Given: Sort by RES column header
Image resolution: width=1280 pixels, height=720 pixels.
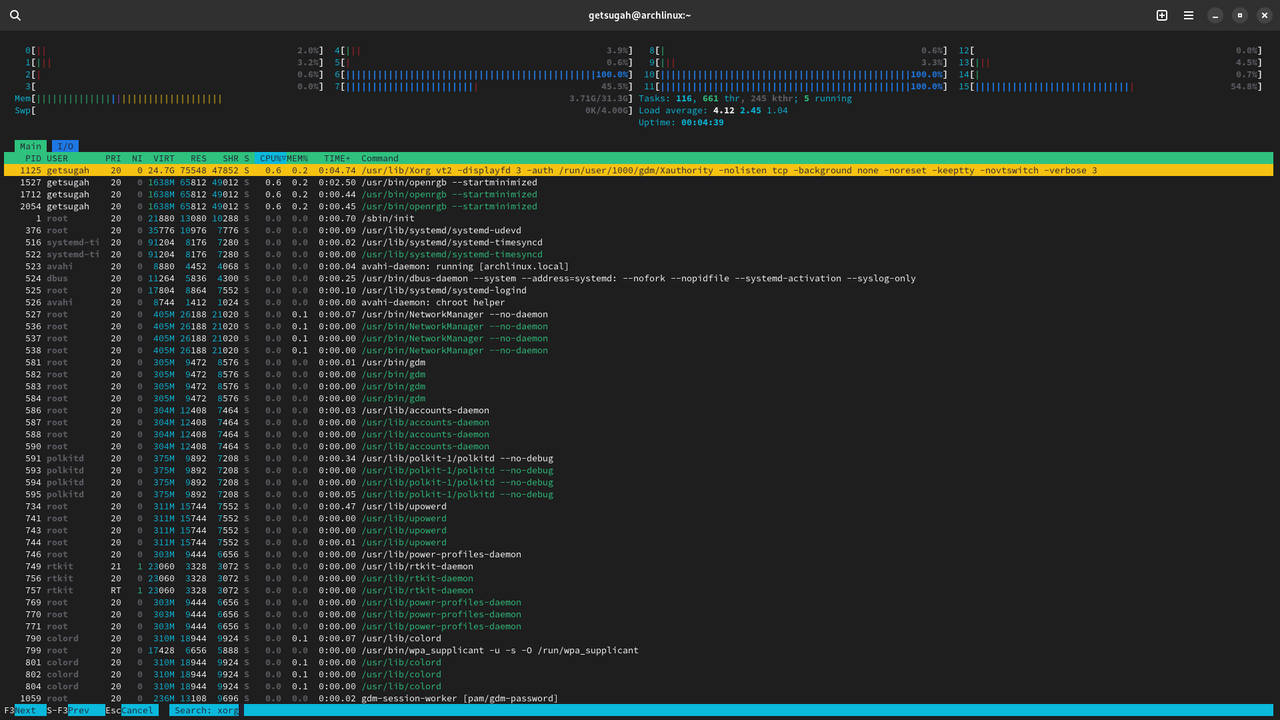Looking at the screenshot, I should [x=198, y=158].
